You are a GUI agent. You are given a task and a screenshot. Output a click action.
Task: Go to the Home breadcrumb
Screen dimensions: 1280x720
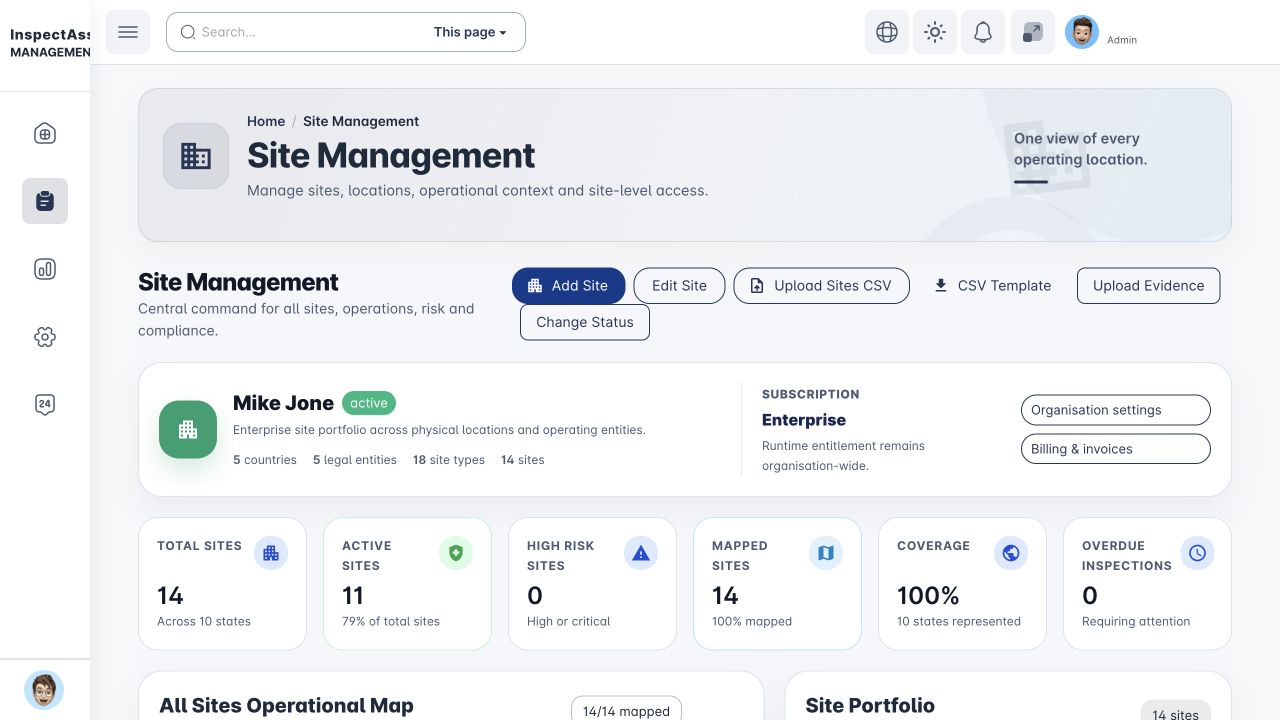click(266, 121)
